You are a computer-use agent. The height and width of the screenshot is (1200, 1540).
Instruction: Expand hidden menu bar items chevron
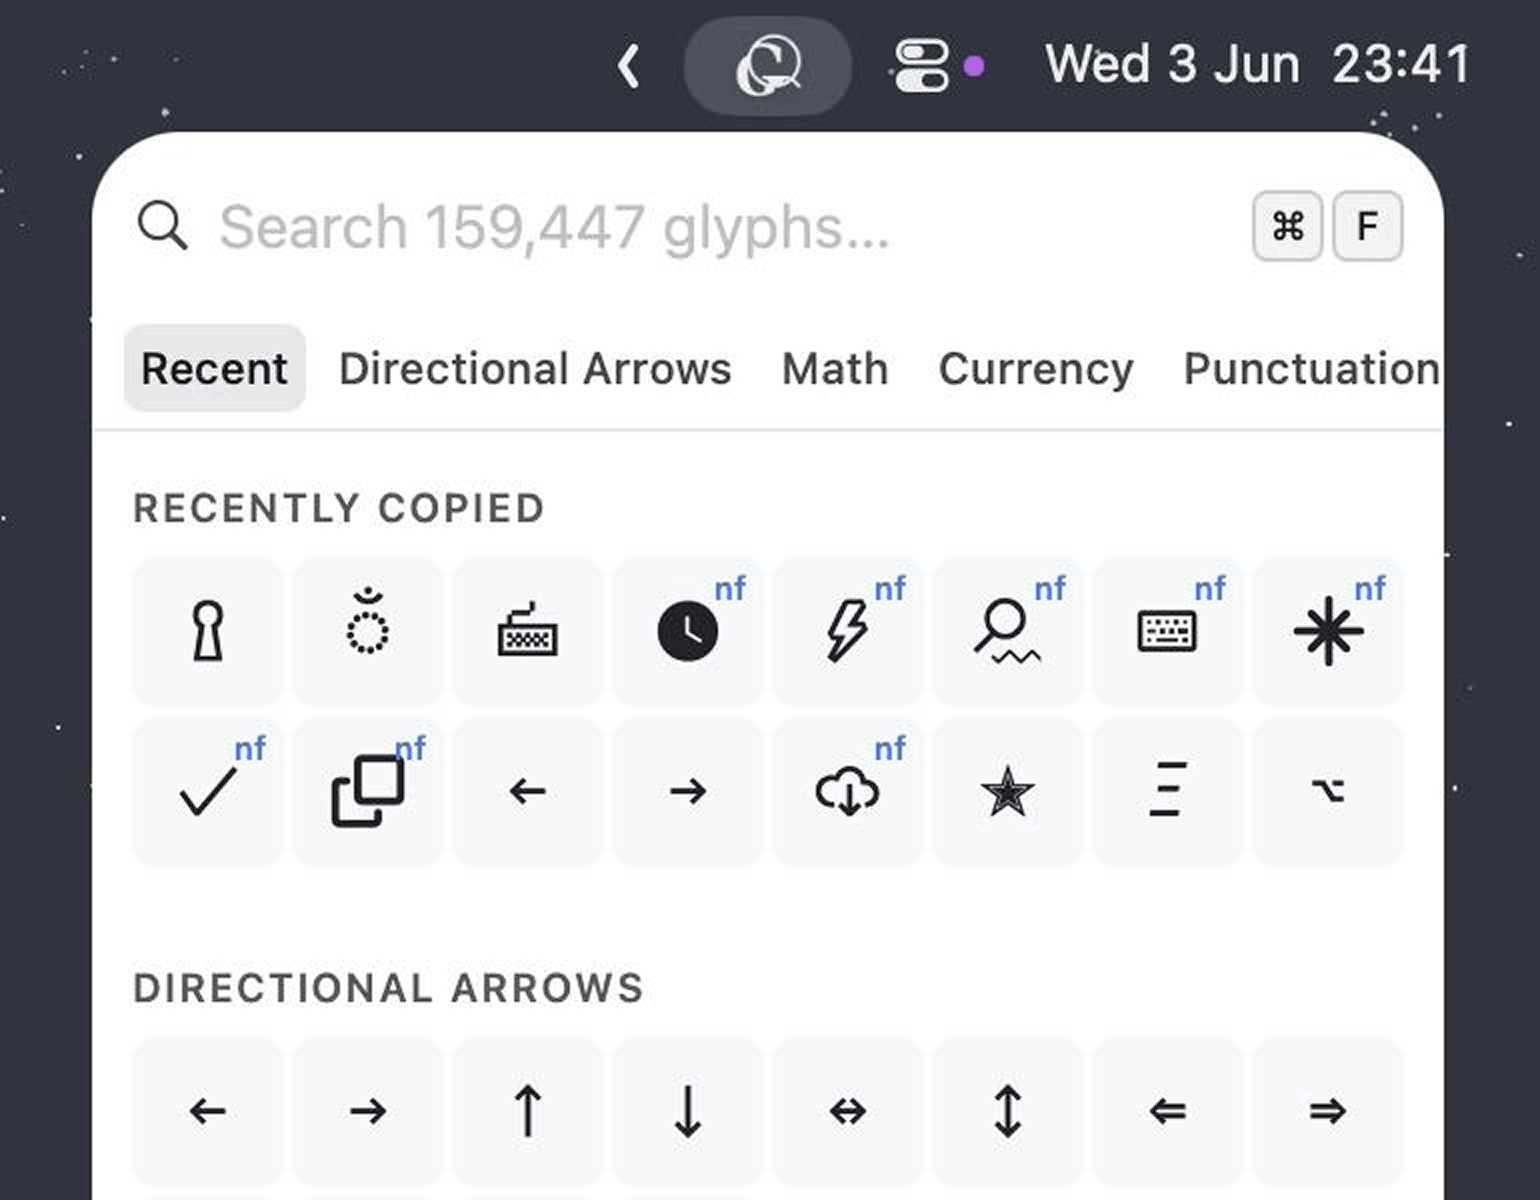pyautogui.click(x=628, y=66)
